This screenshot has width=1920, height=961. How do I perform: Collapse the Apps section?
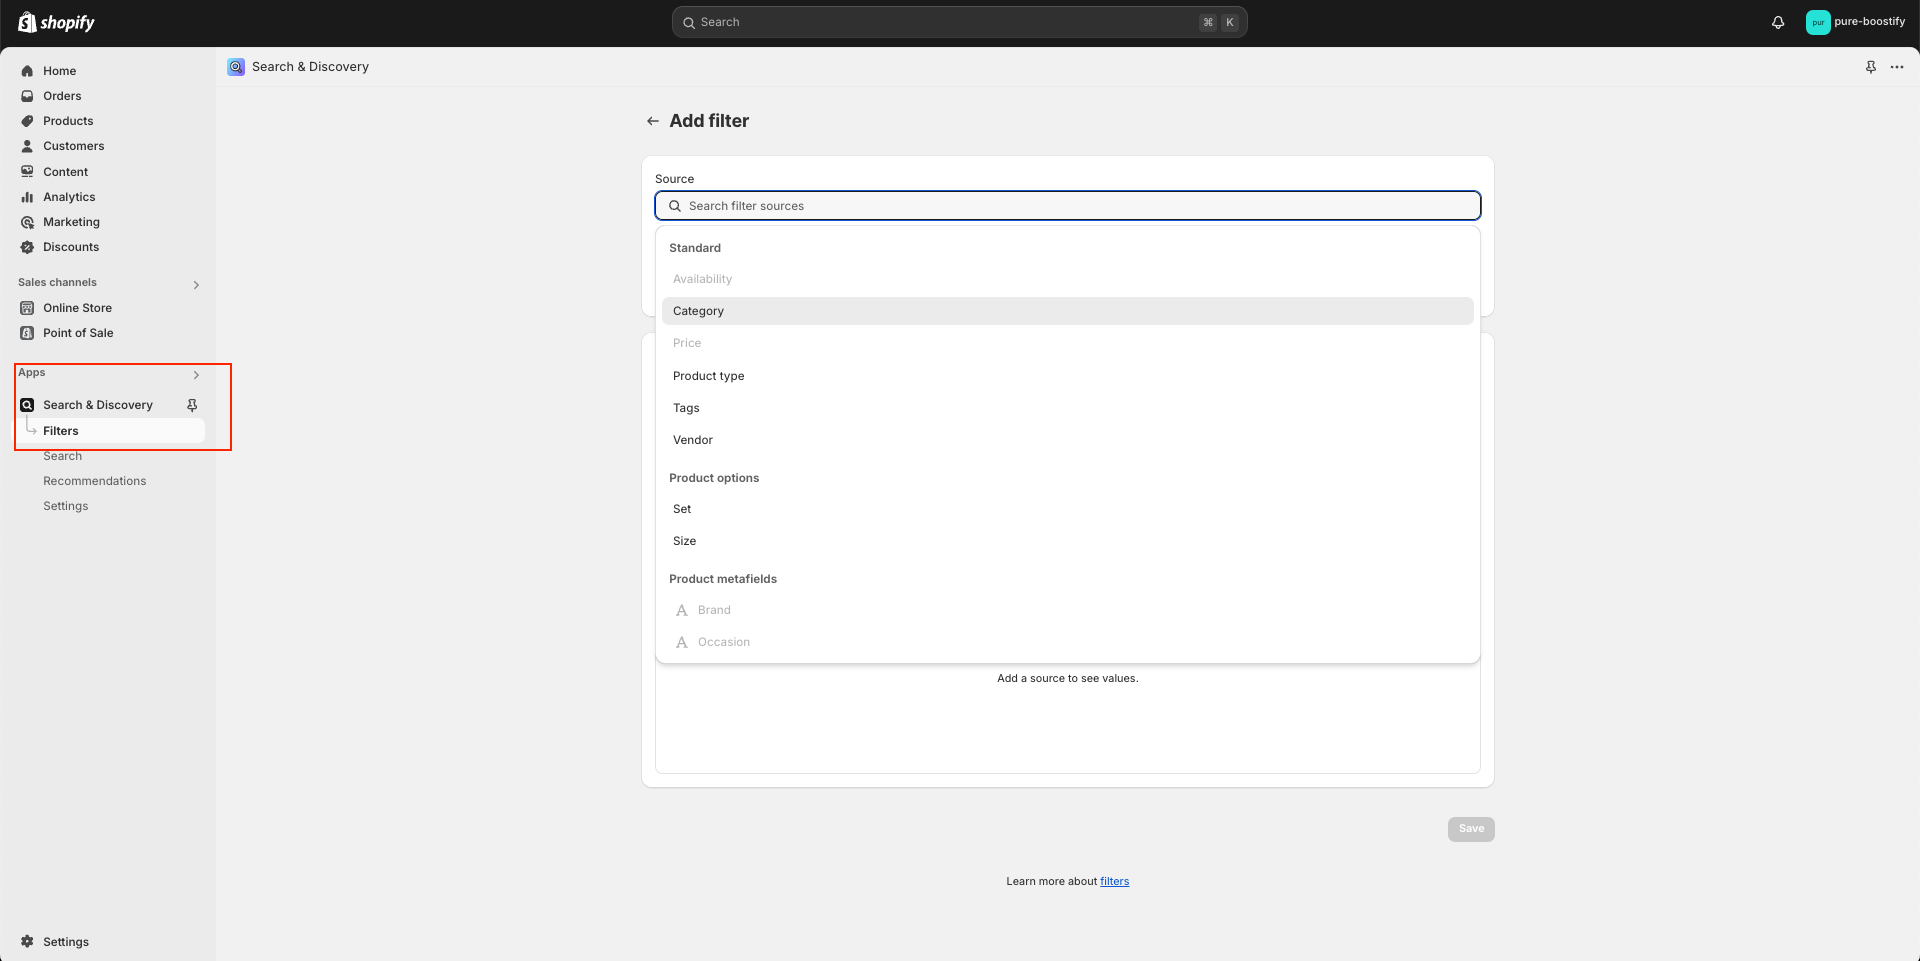coord(196,375)
